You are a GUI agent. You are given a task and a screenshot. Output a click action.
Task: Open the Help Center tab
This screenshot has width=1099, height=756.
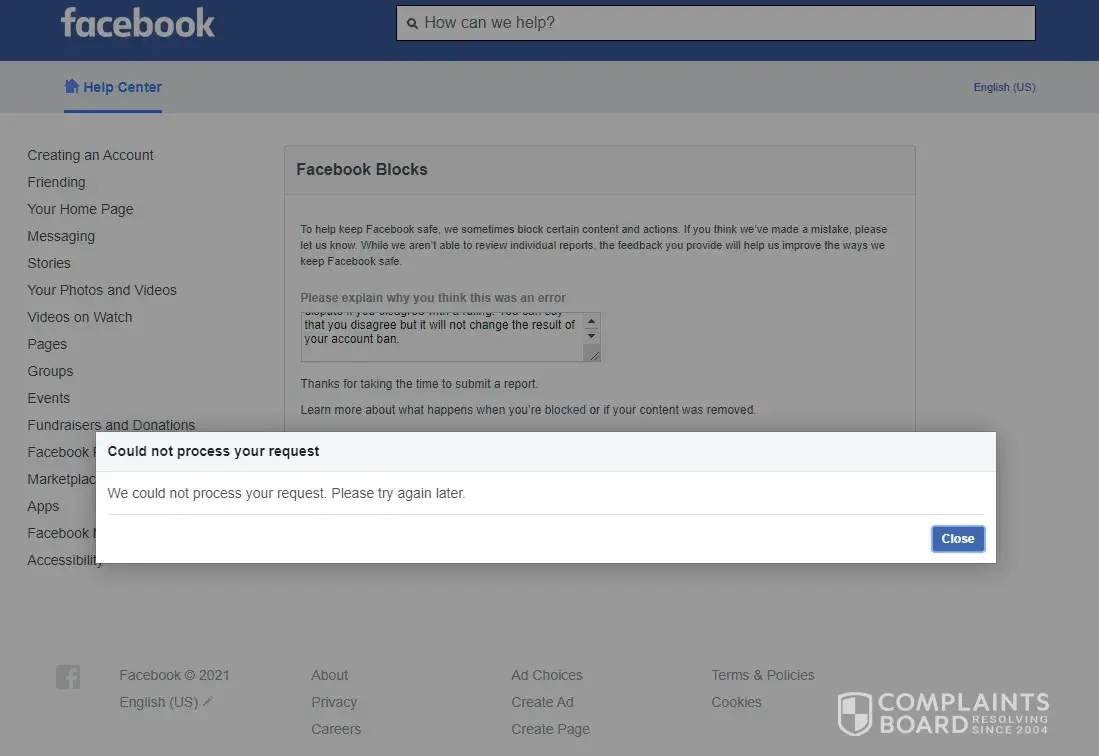click(113, 87)
